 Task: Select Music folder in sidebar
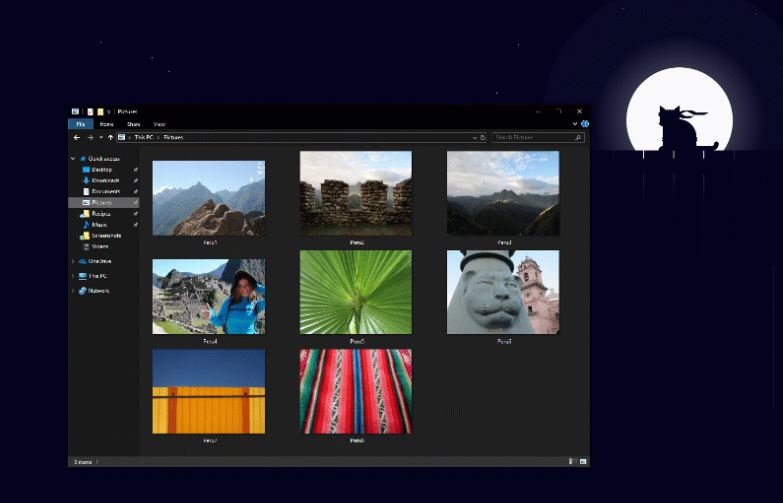[99, 225]
